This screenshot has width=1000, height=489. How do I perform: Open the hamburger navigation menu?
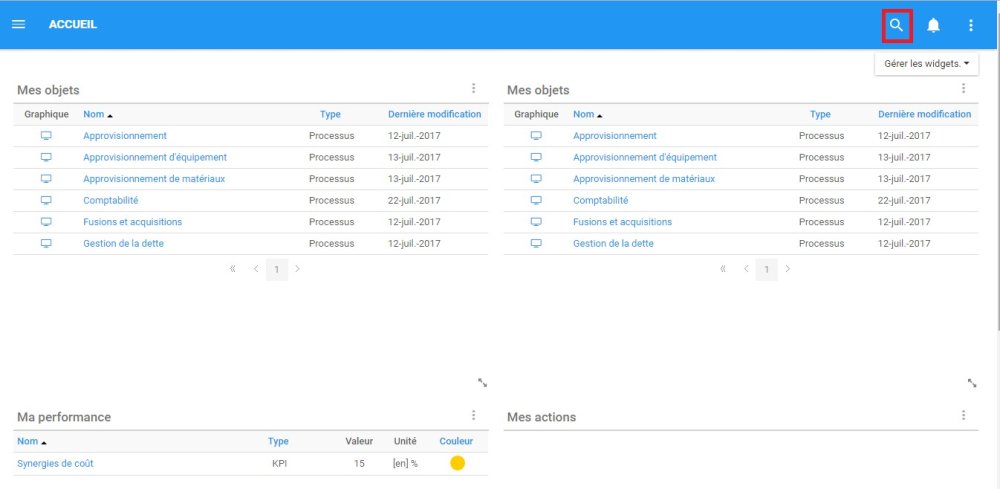(x=18, y=25)
